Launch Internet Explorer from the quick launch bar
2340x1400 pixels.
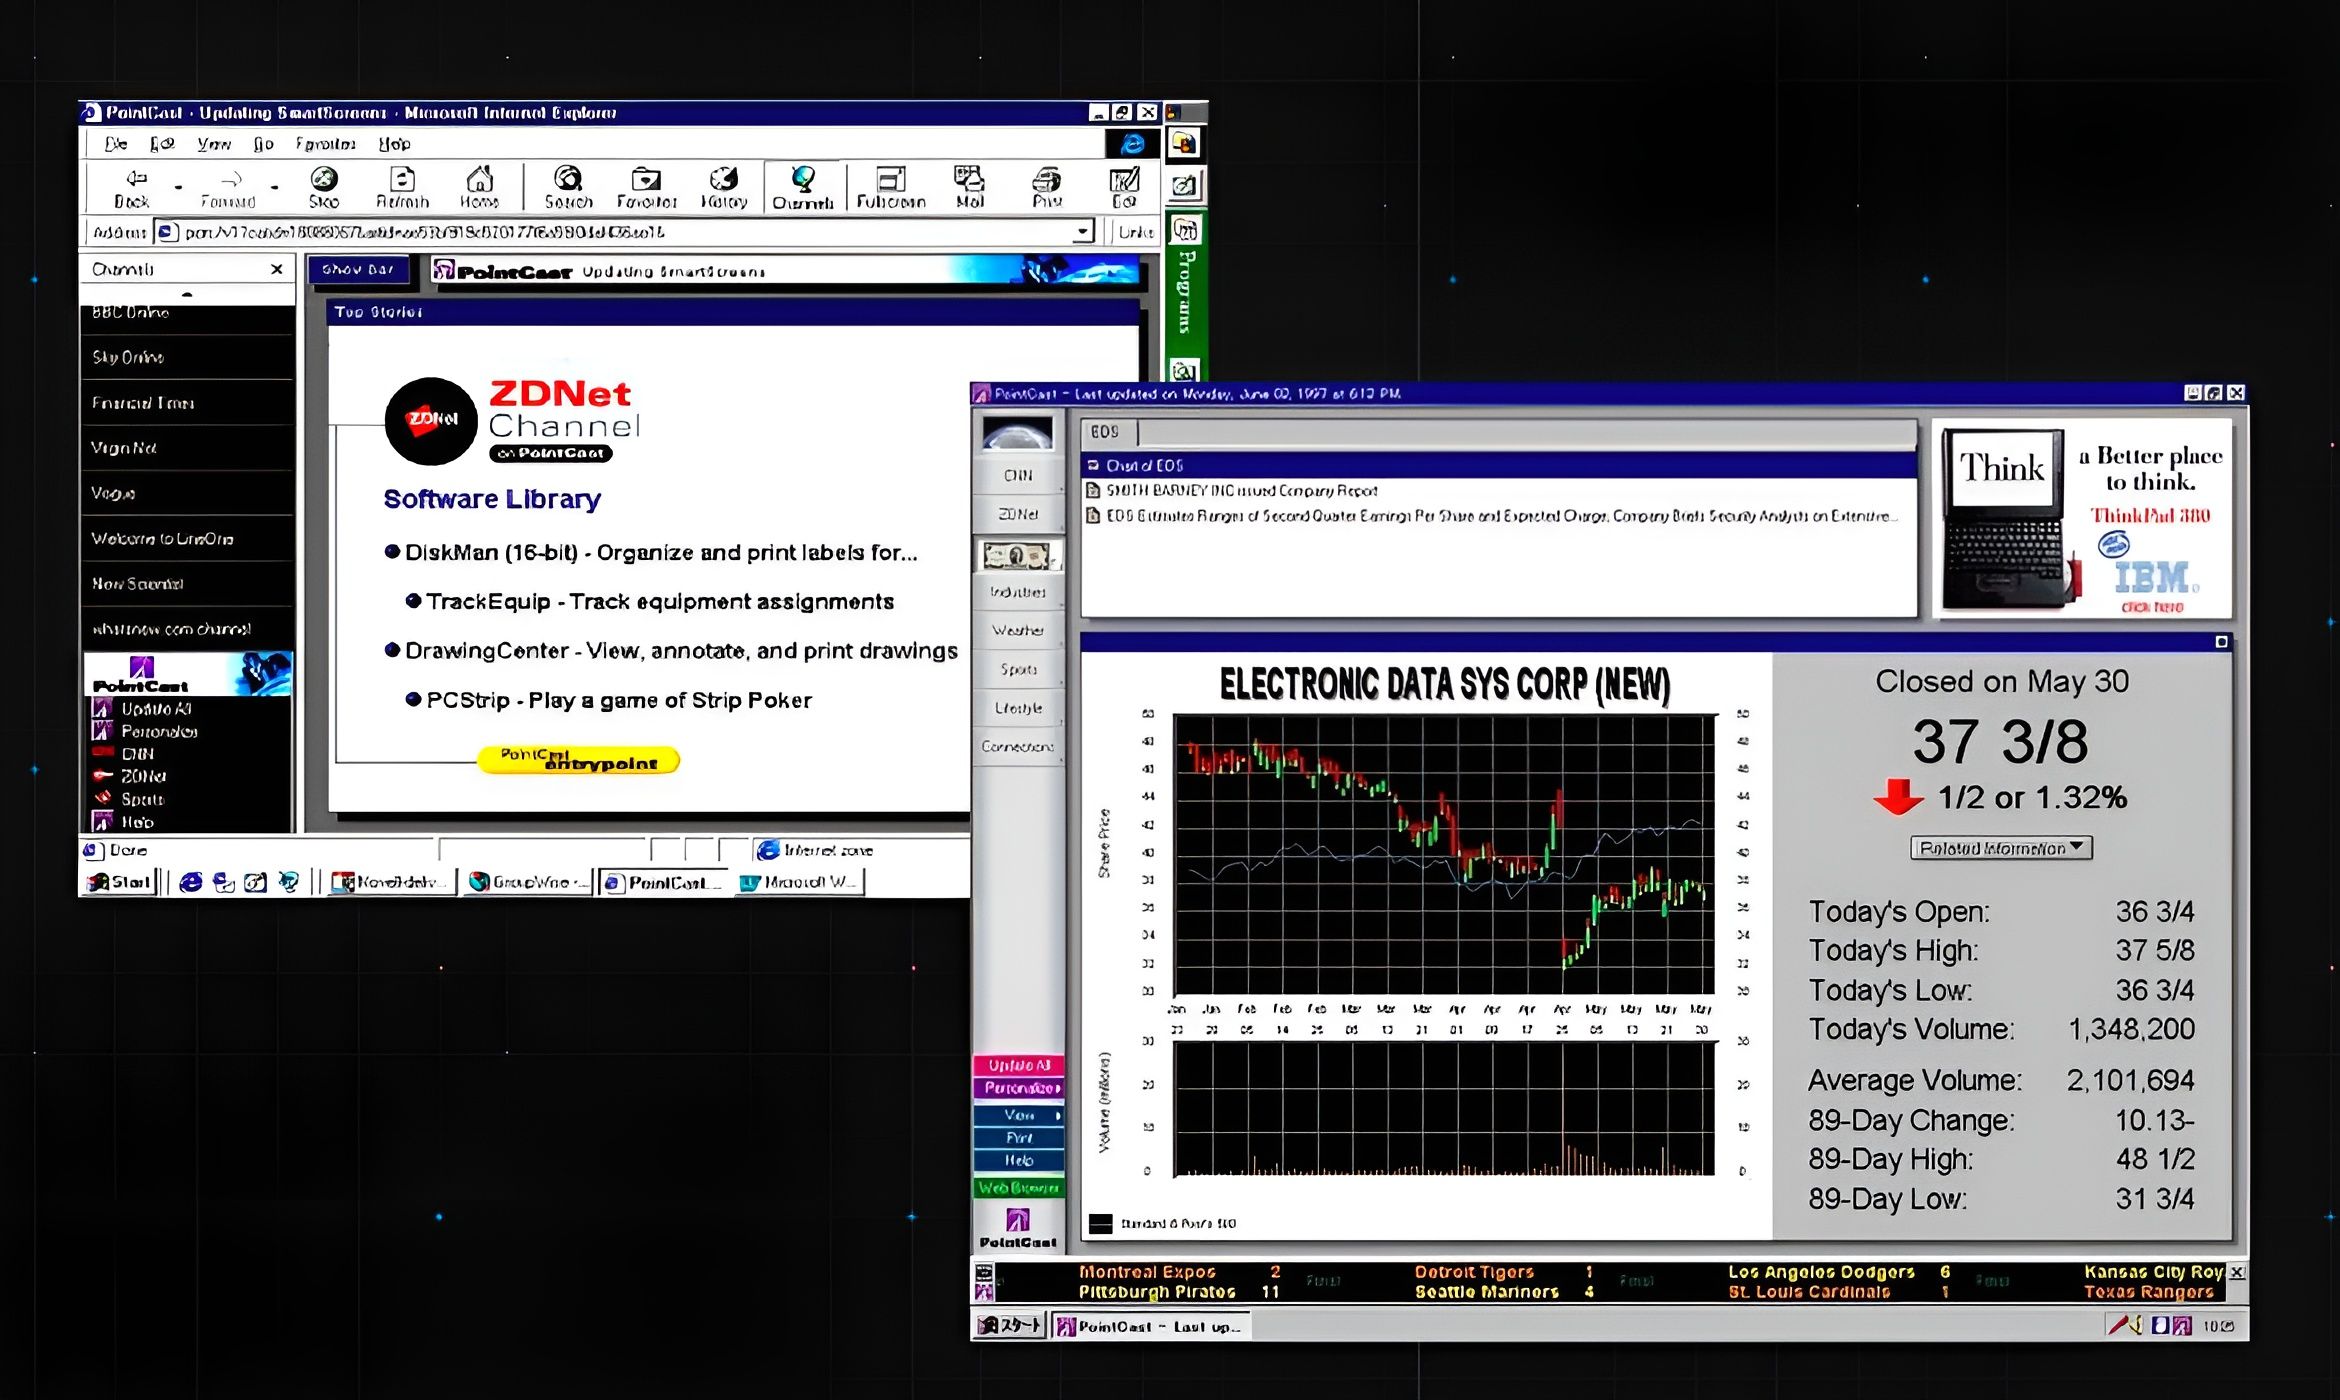(191, 882)
